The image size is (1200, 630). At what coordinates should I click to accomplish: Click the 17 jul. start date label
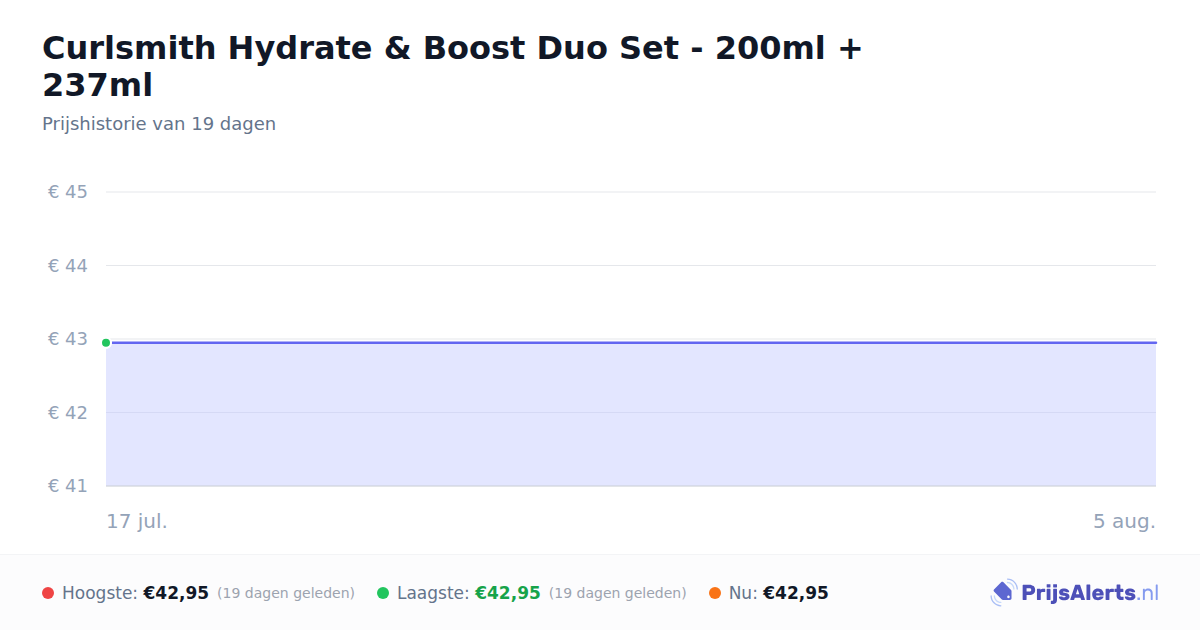(137, 521)
